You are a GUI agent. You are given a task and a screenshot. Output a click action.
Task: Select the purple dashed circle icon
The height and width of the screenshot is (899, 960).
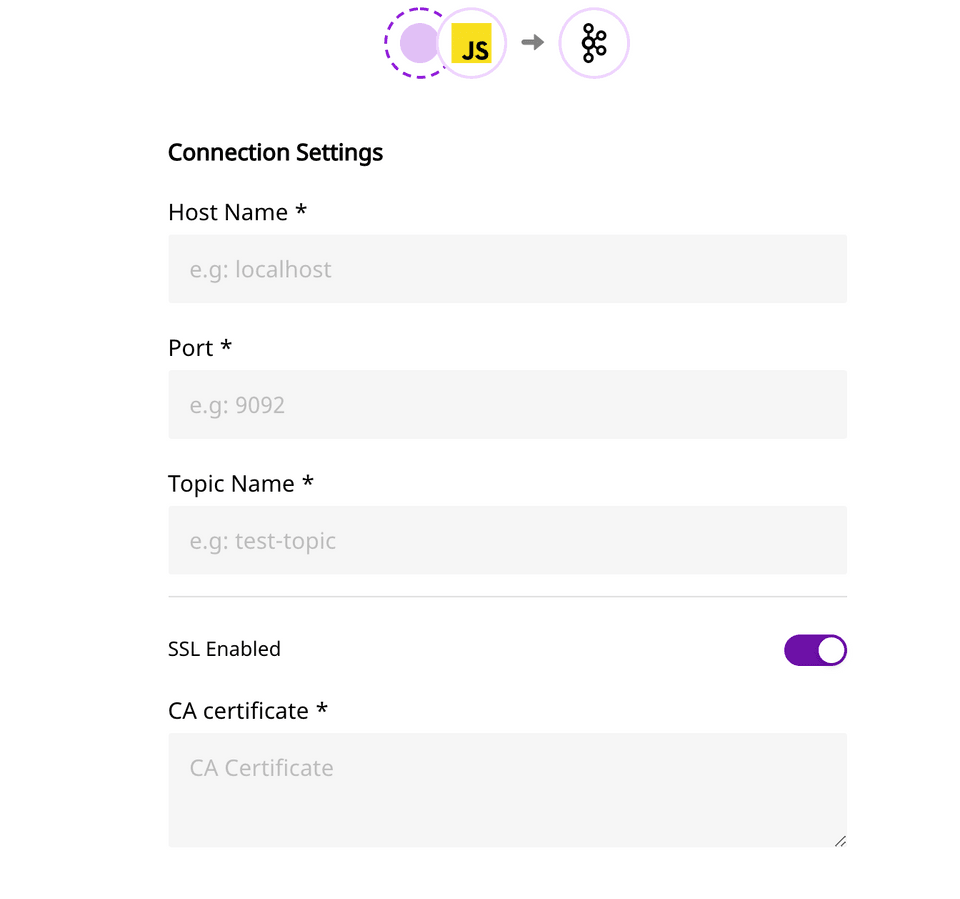coord(418,43)
